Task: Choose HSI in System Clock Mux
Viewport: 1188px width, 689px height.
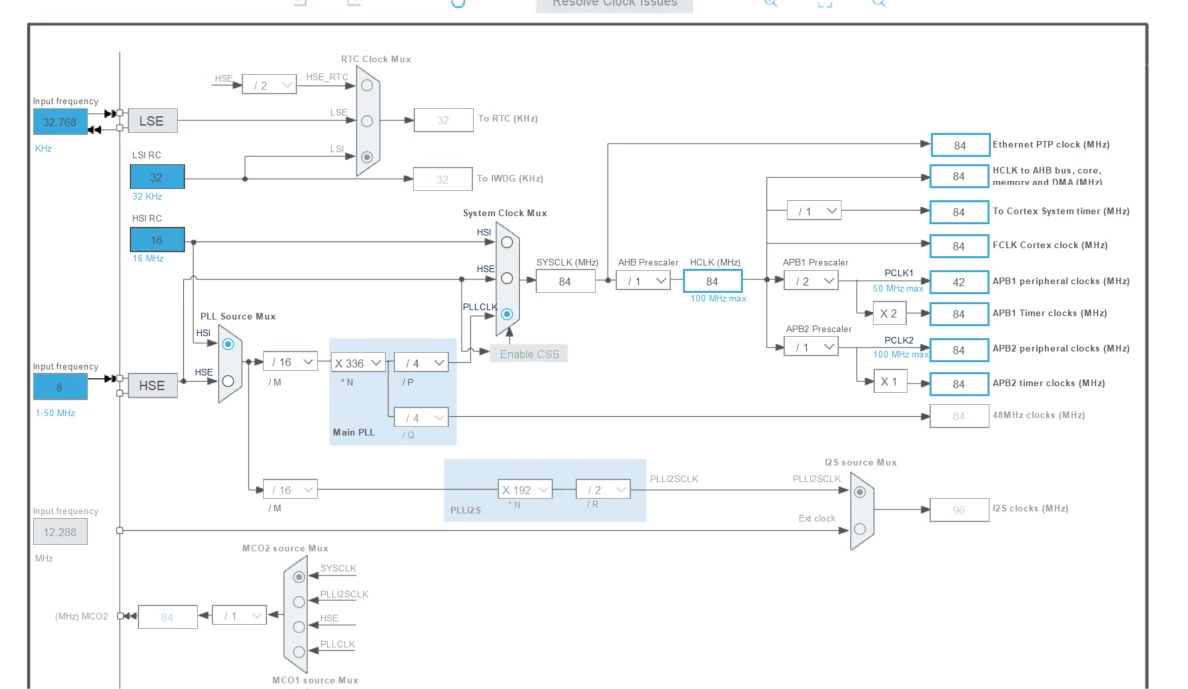Action: pyautogui.click(x=507, y=243)
